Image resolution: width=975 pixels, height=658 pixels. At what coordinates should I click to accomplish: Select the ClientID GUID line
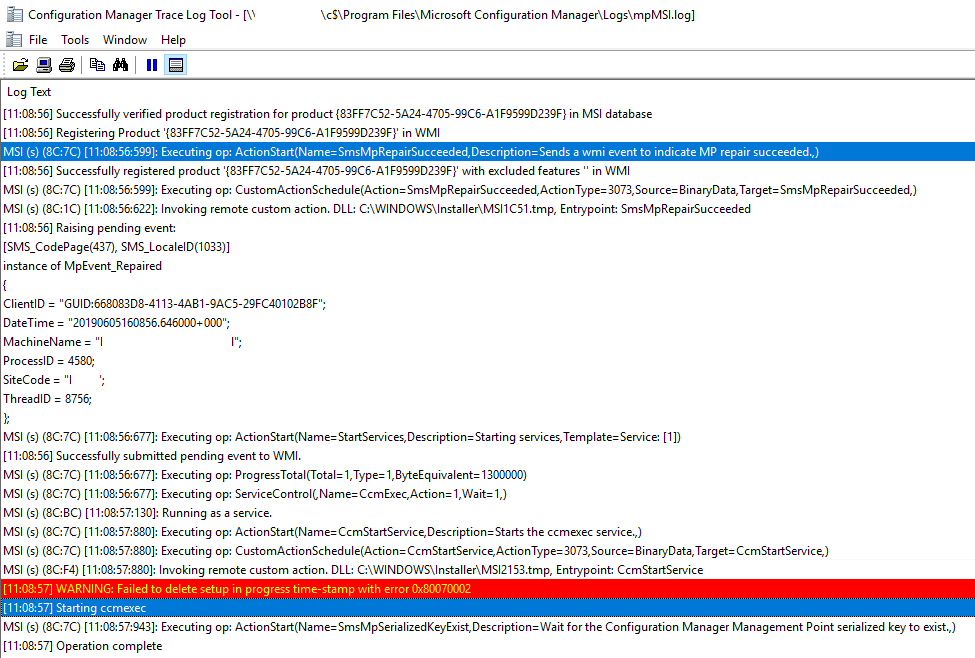click(488, 304)
